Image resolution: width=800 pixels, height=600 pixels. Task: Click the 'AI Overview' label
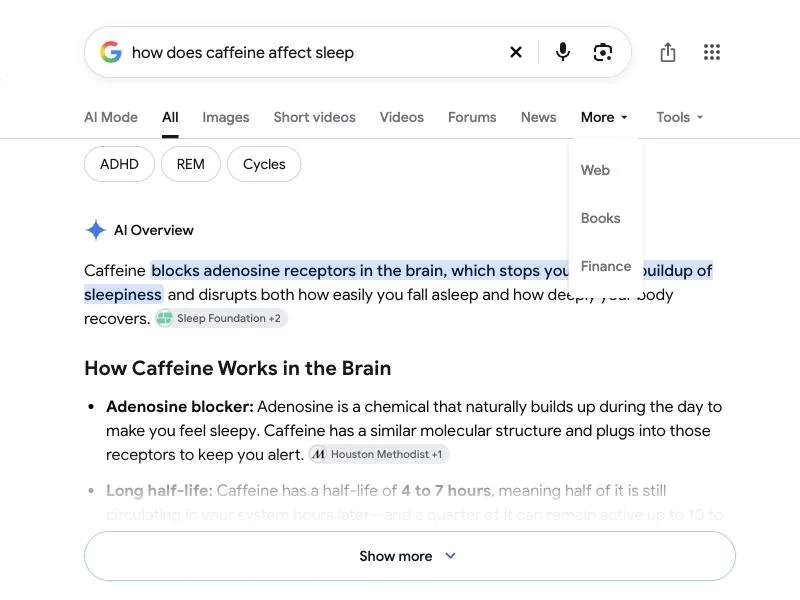154,230
